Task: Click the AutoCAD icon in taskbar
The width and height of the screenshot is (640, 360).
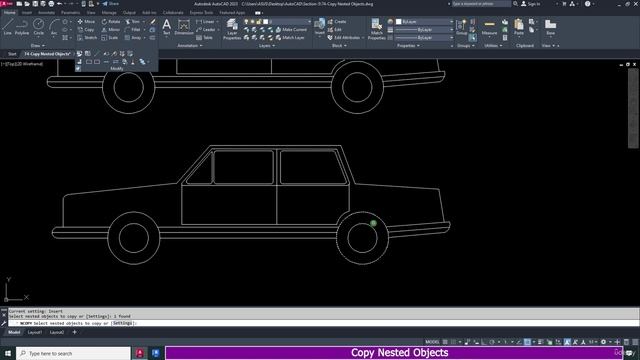Action: click(x=140, y=353)
